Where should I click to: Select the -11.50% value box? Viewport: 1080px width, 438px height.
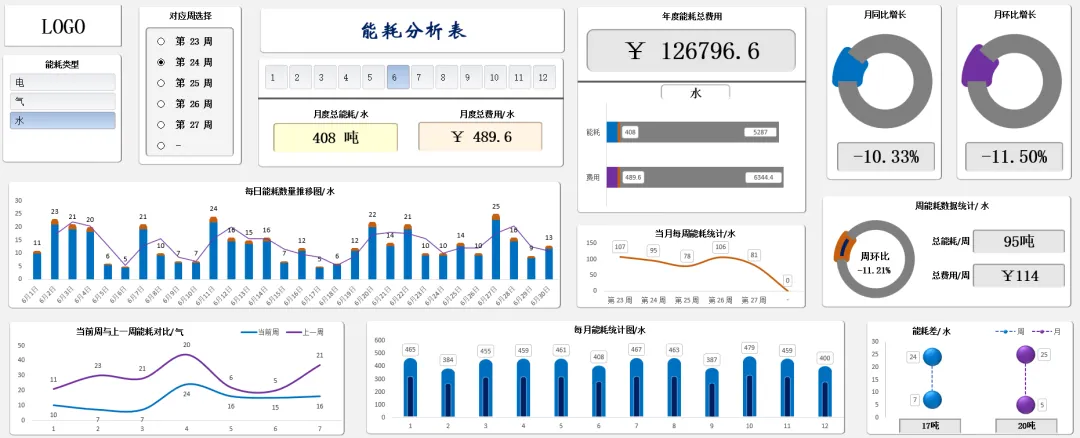click(1014, 157)
